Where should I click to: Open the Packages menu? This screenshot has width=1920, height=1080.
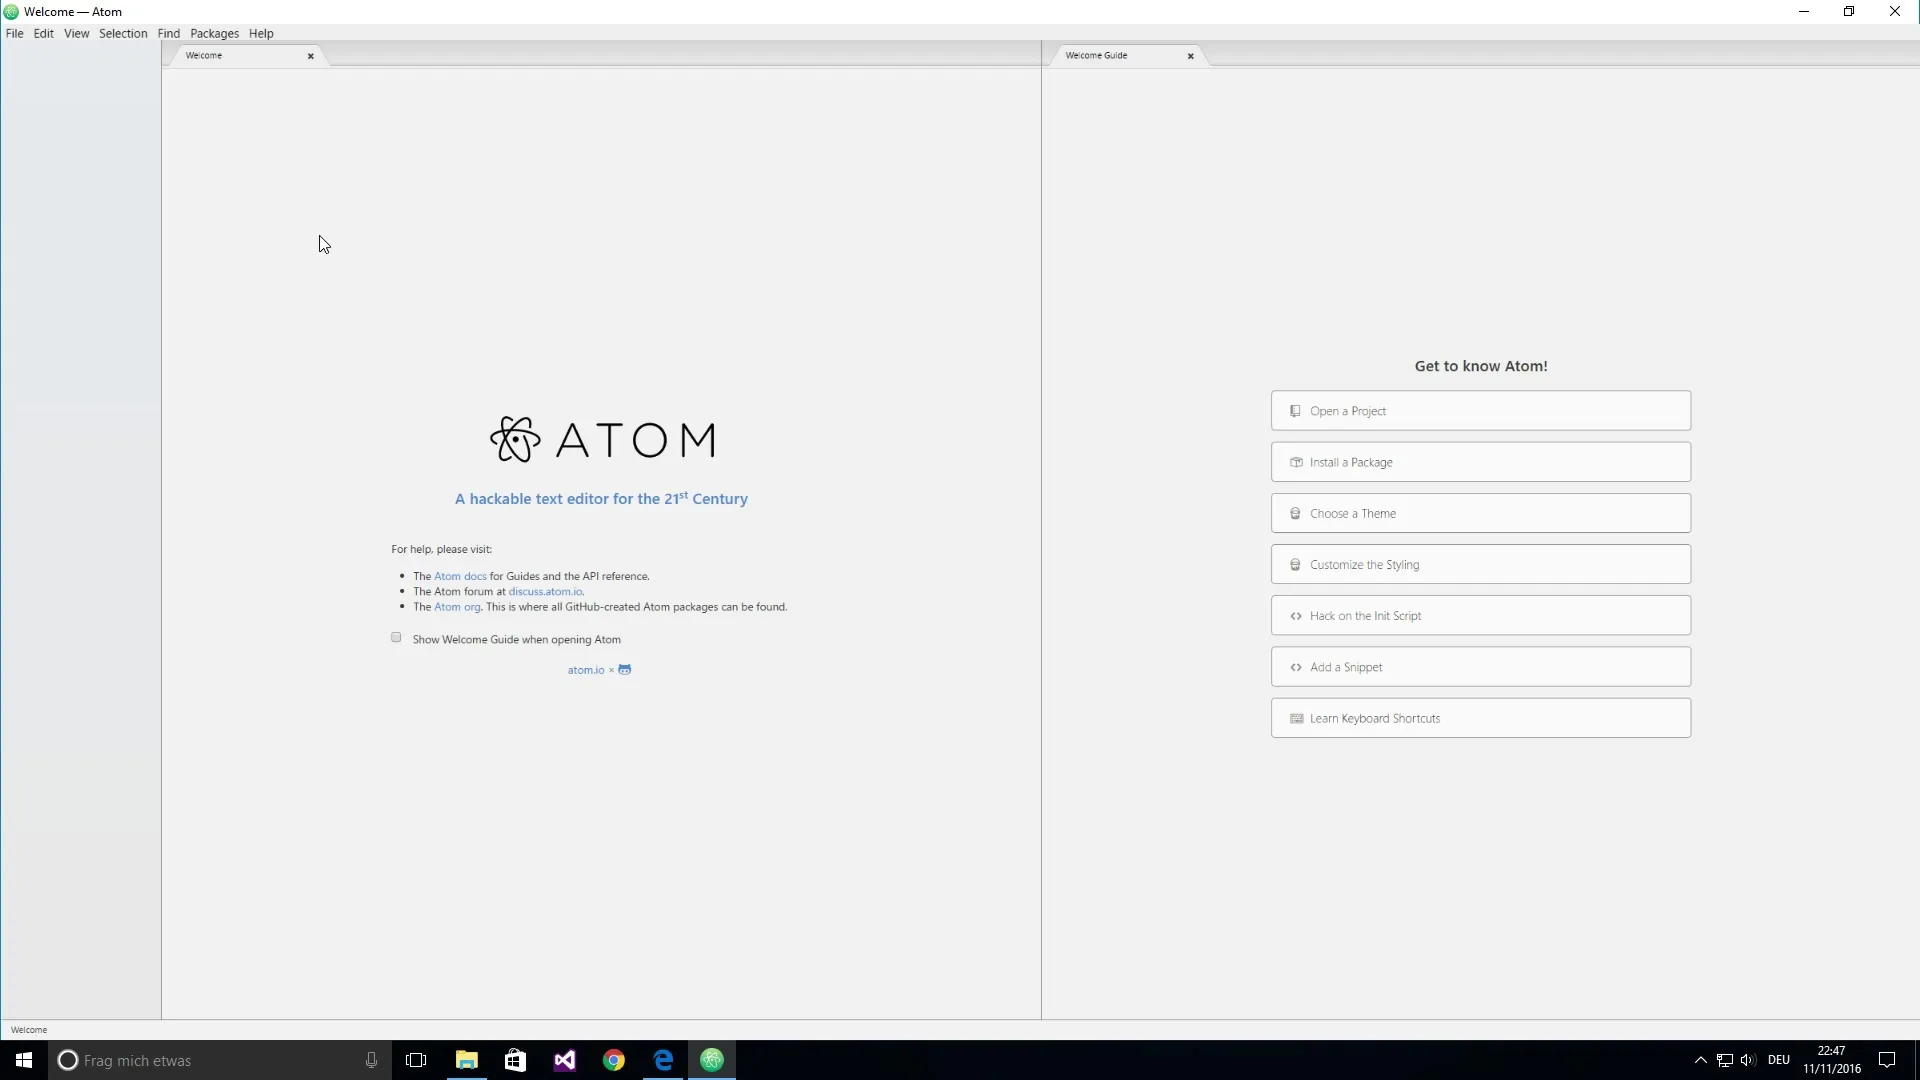tap(214, 33)
